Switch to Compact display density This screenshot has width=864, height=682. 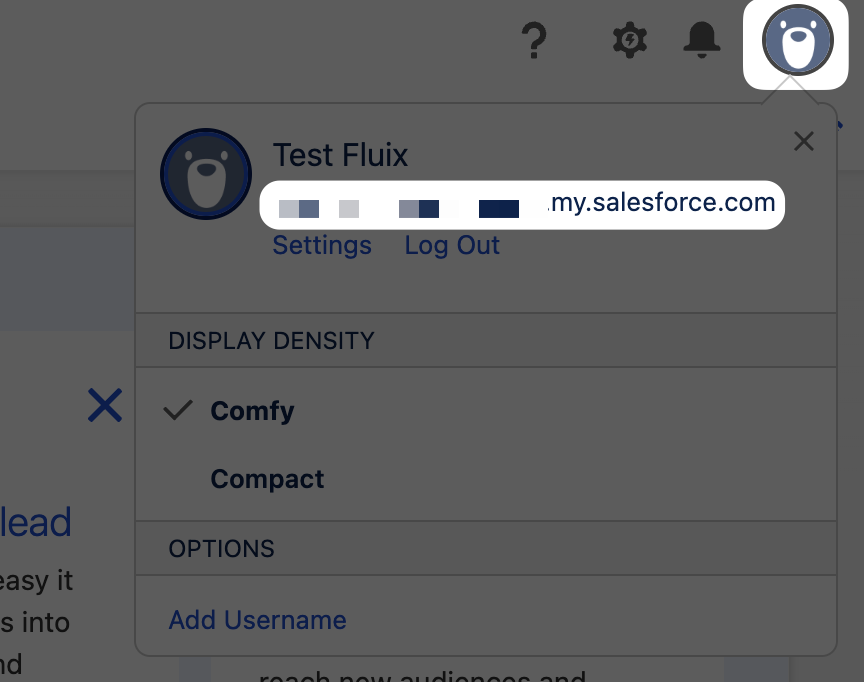(267, 479)
